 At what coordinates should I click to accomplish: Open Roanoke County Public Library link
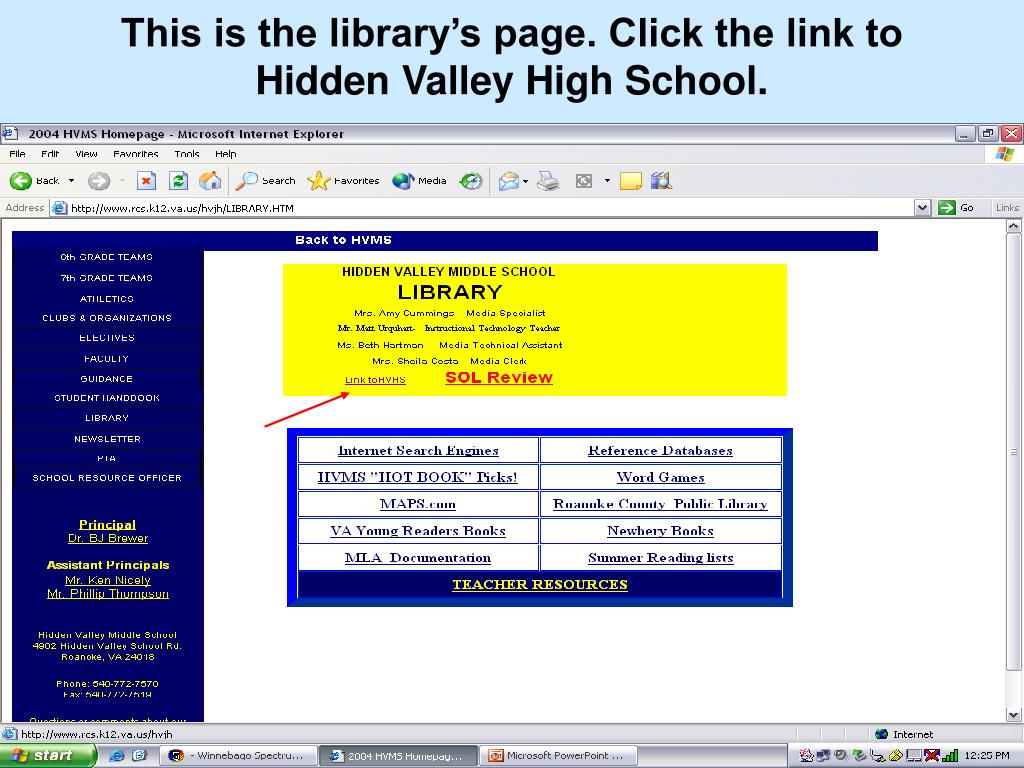tap(660, 504)
